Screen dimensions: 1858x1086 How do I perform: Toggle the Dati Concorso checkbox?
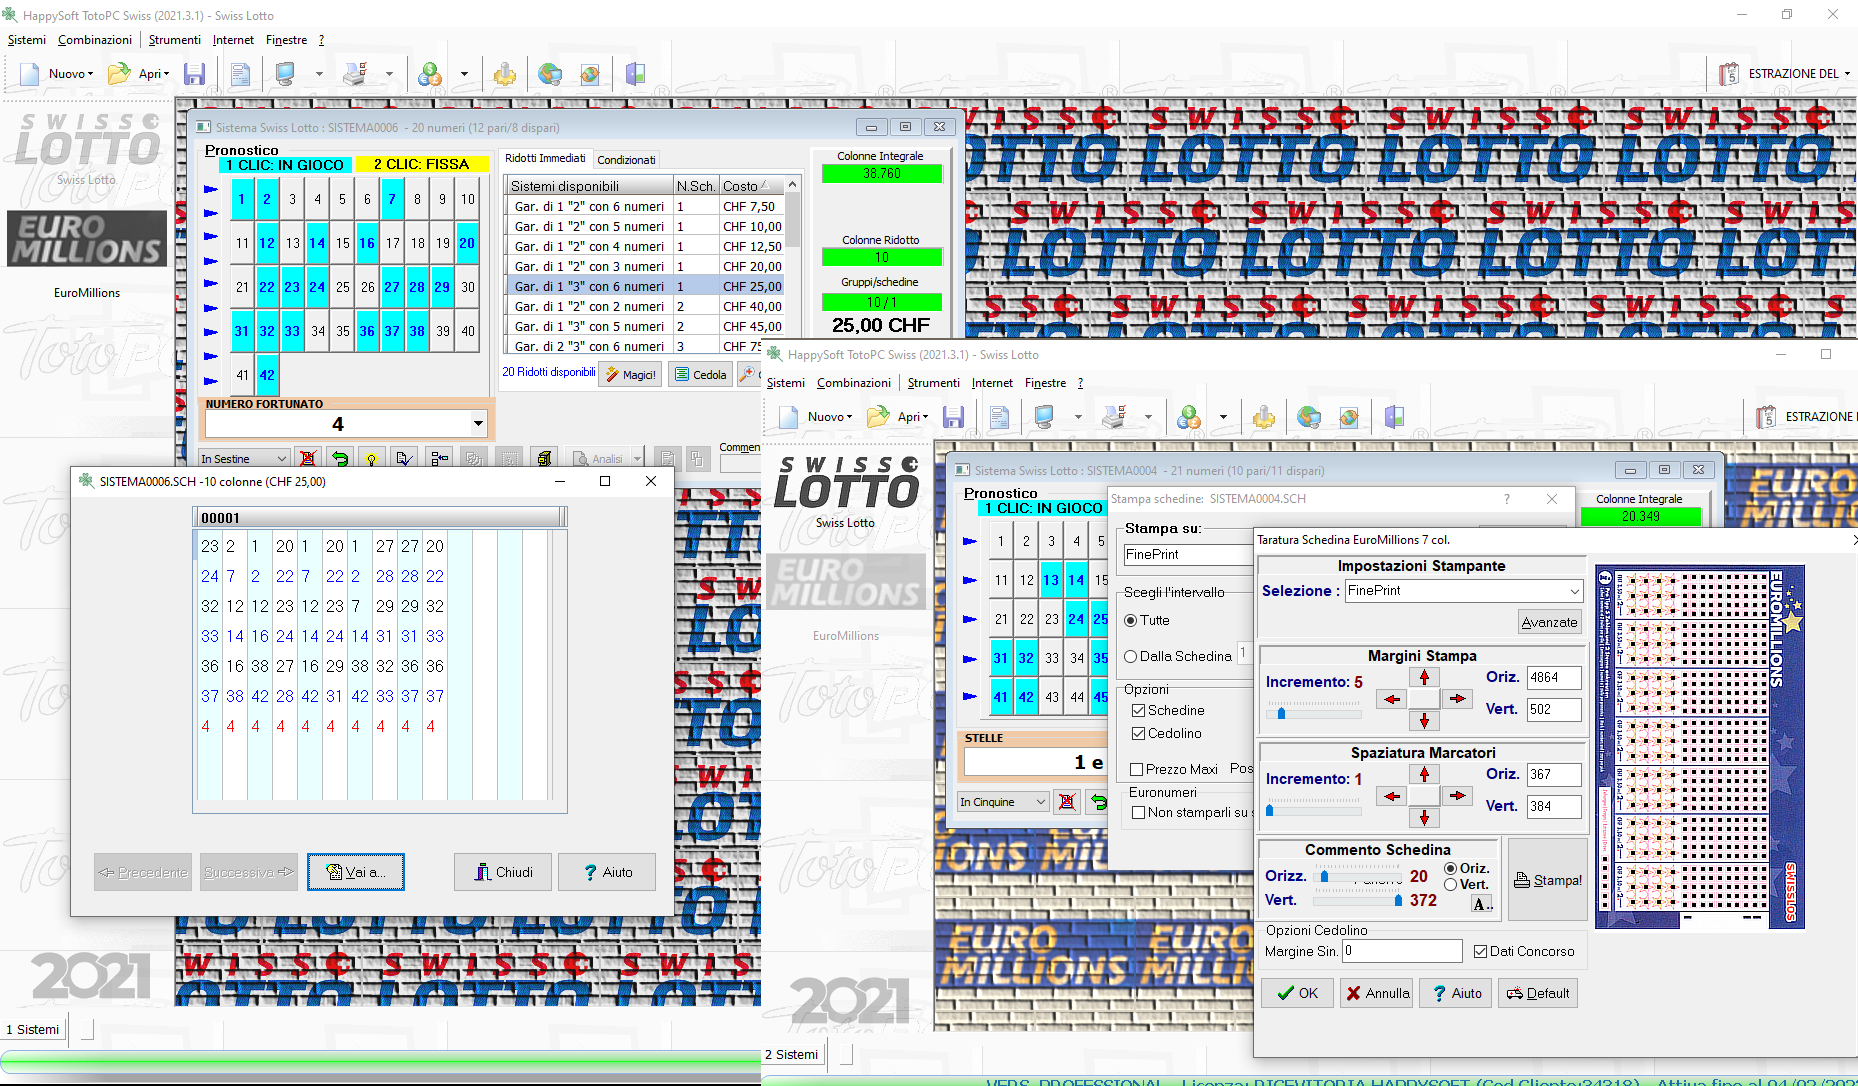tap(1481, 952)
